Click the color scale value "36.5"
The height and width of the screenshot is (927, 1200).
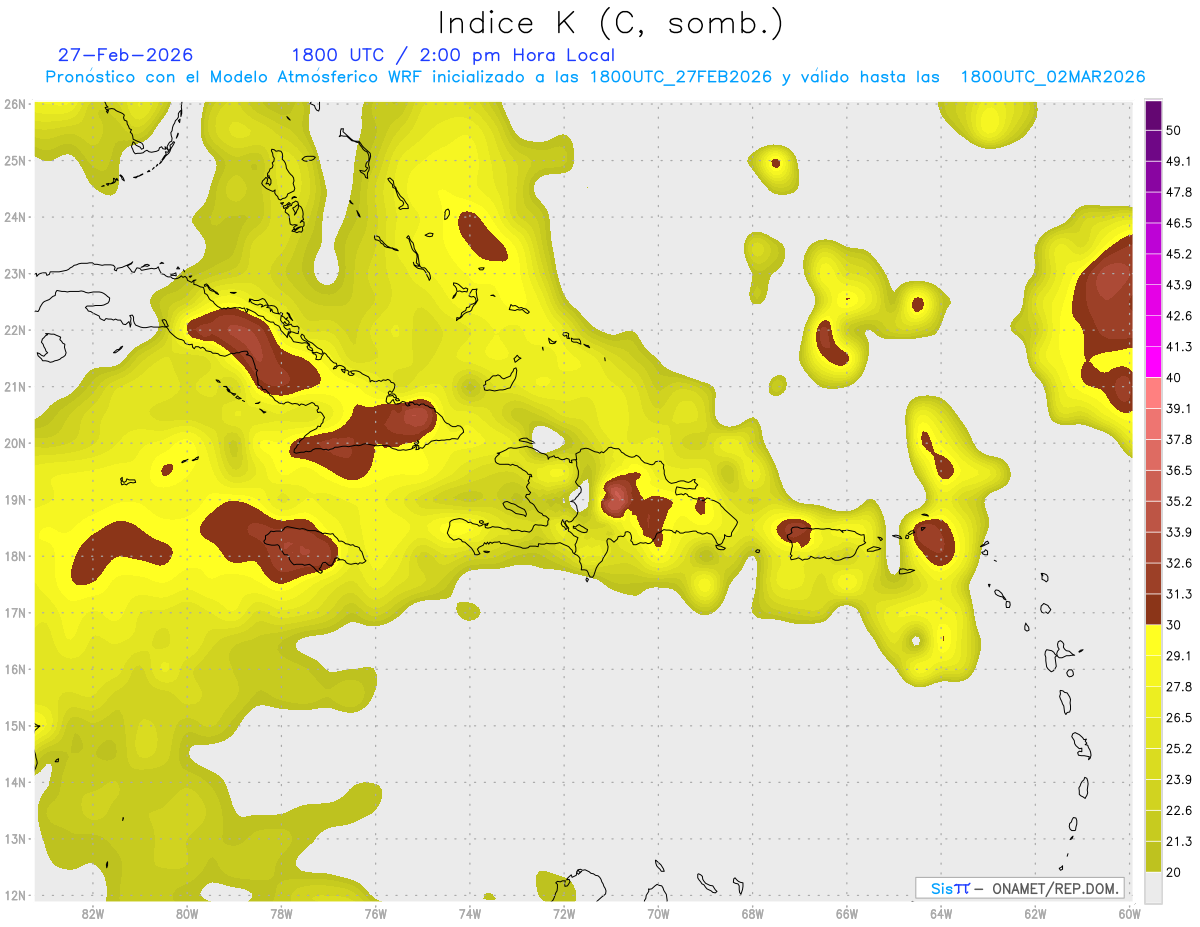tap(1178, 470)
